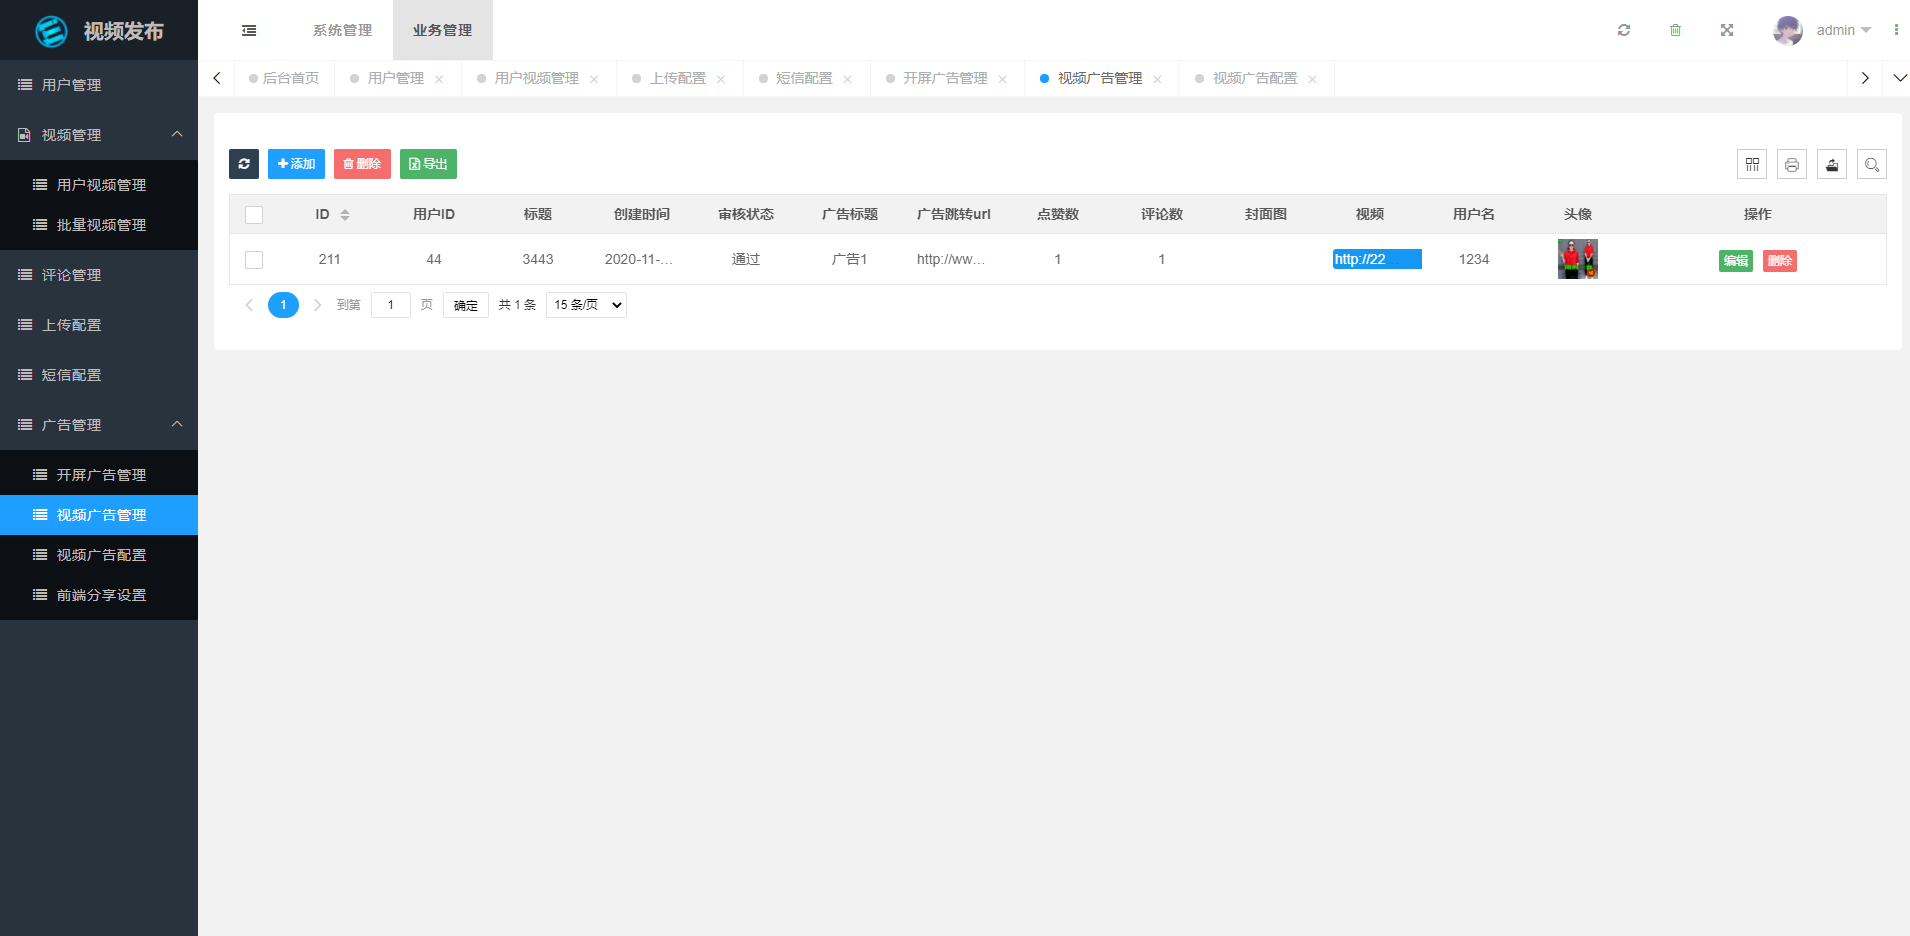This screenshot has width=1910, height=936.
Task: Open the 15 条/页 page size dropdown
Action: coord(586,305)
